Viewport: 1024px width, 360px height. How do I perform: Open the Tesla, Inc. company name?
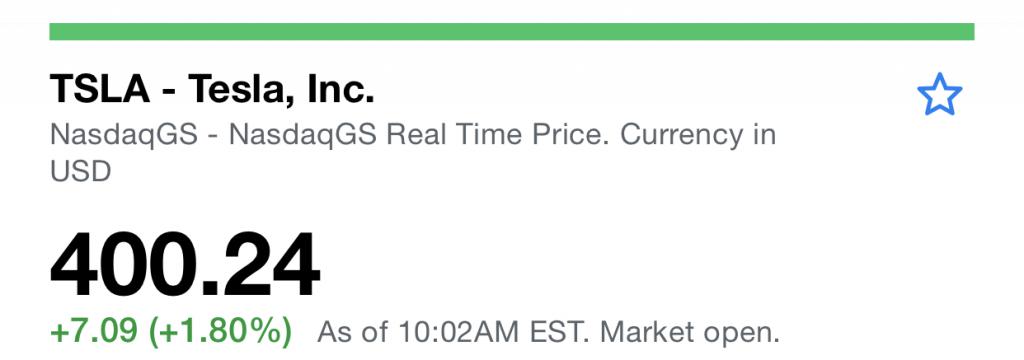pyautogui.click(x=281, y=90)
